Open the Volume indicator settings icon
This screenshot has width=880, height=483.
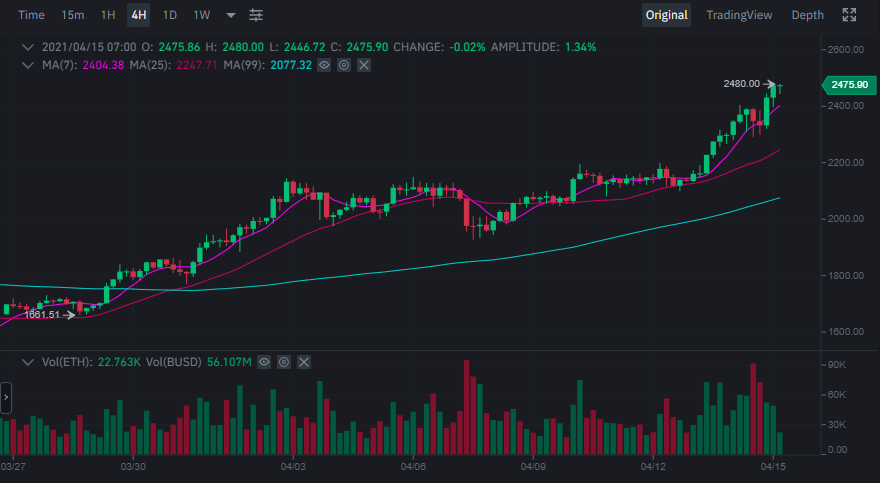click(284, 361)
